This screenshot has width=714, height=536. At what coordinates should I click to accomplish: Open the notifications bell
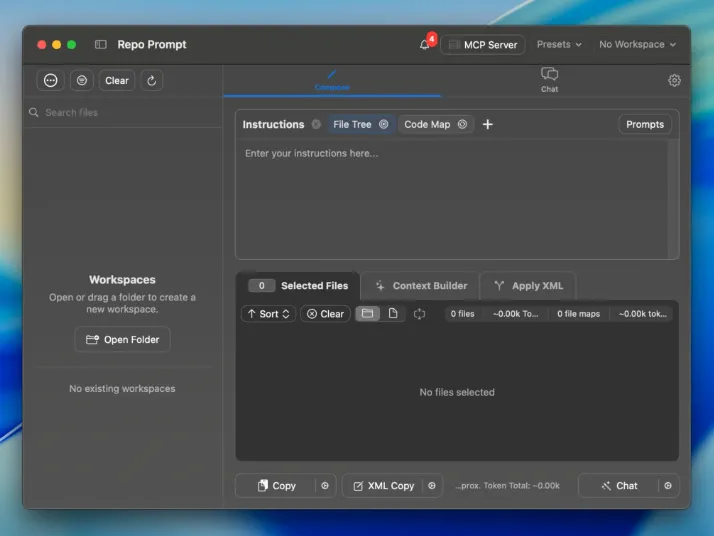coord(424,45)
